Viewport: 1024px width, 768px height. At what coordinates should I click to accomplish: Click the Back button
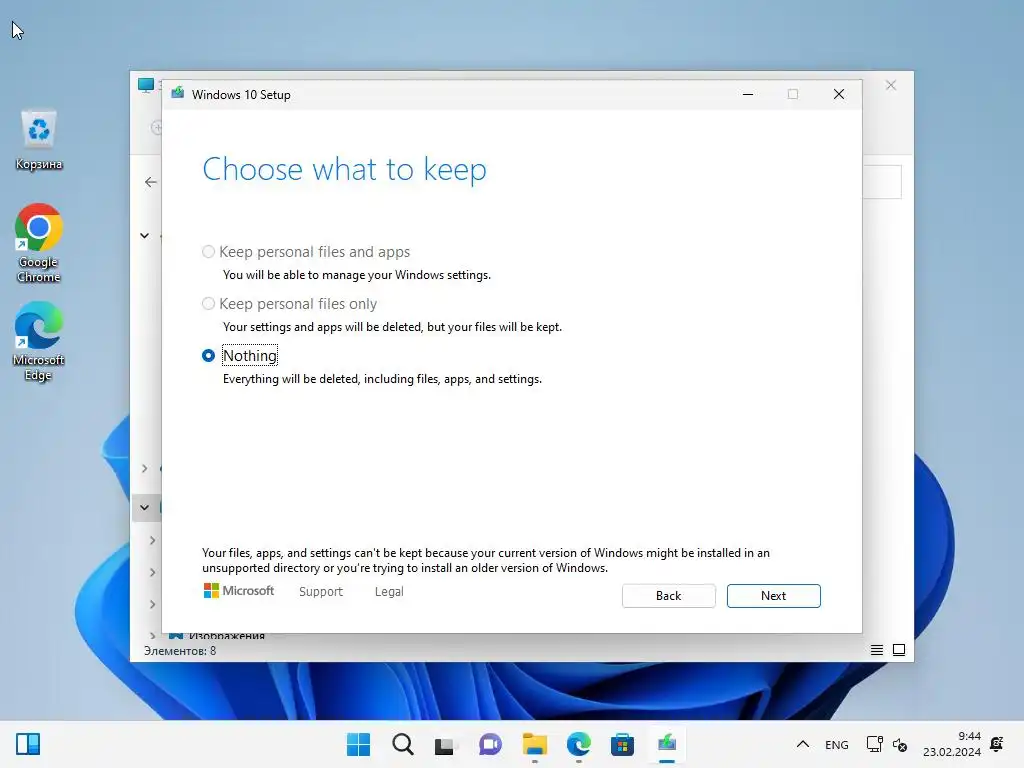(x=668, y=596)
